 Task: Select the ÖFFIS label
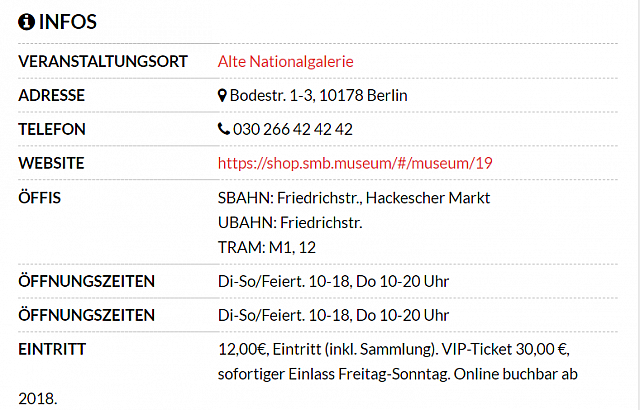[x=40, y=197]
